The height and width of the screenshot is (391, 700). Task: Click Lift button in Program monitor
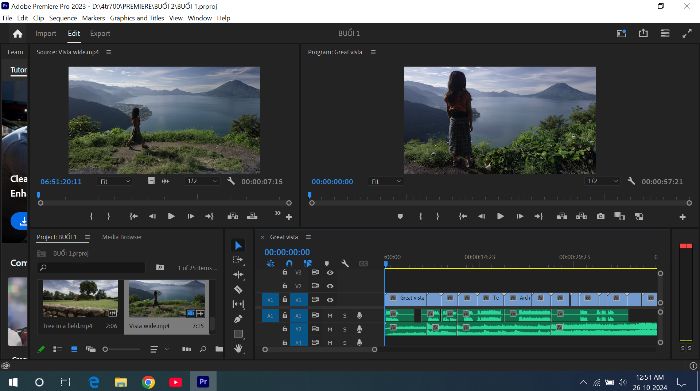(562, 216)
